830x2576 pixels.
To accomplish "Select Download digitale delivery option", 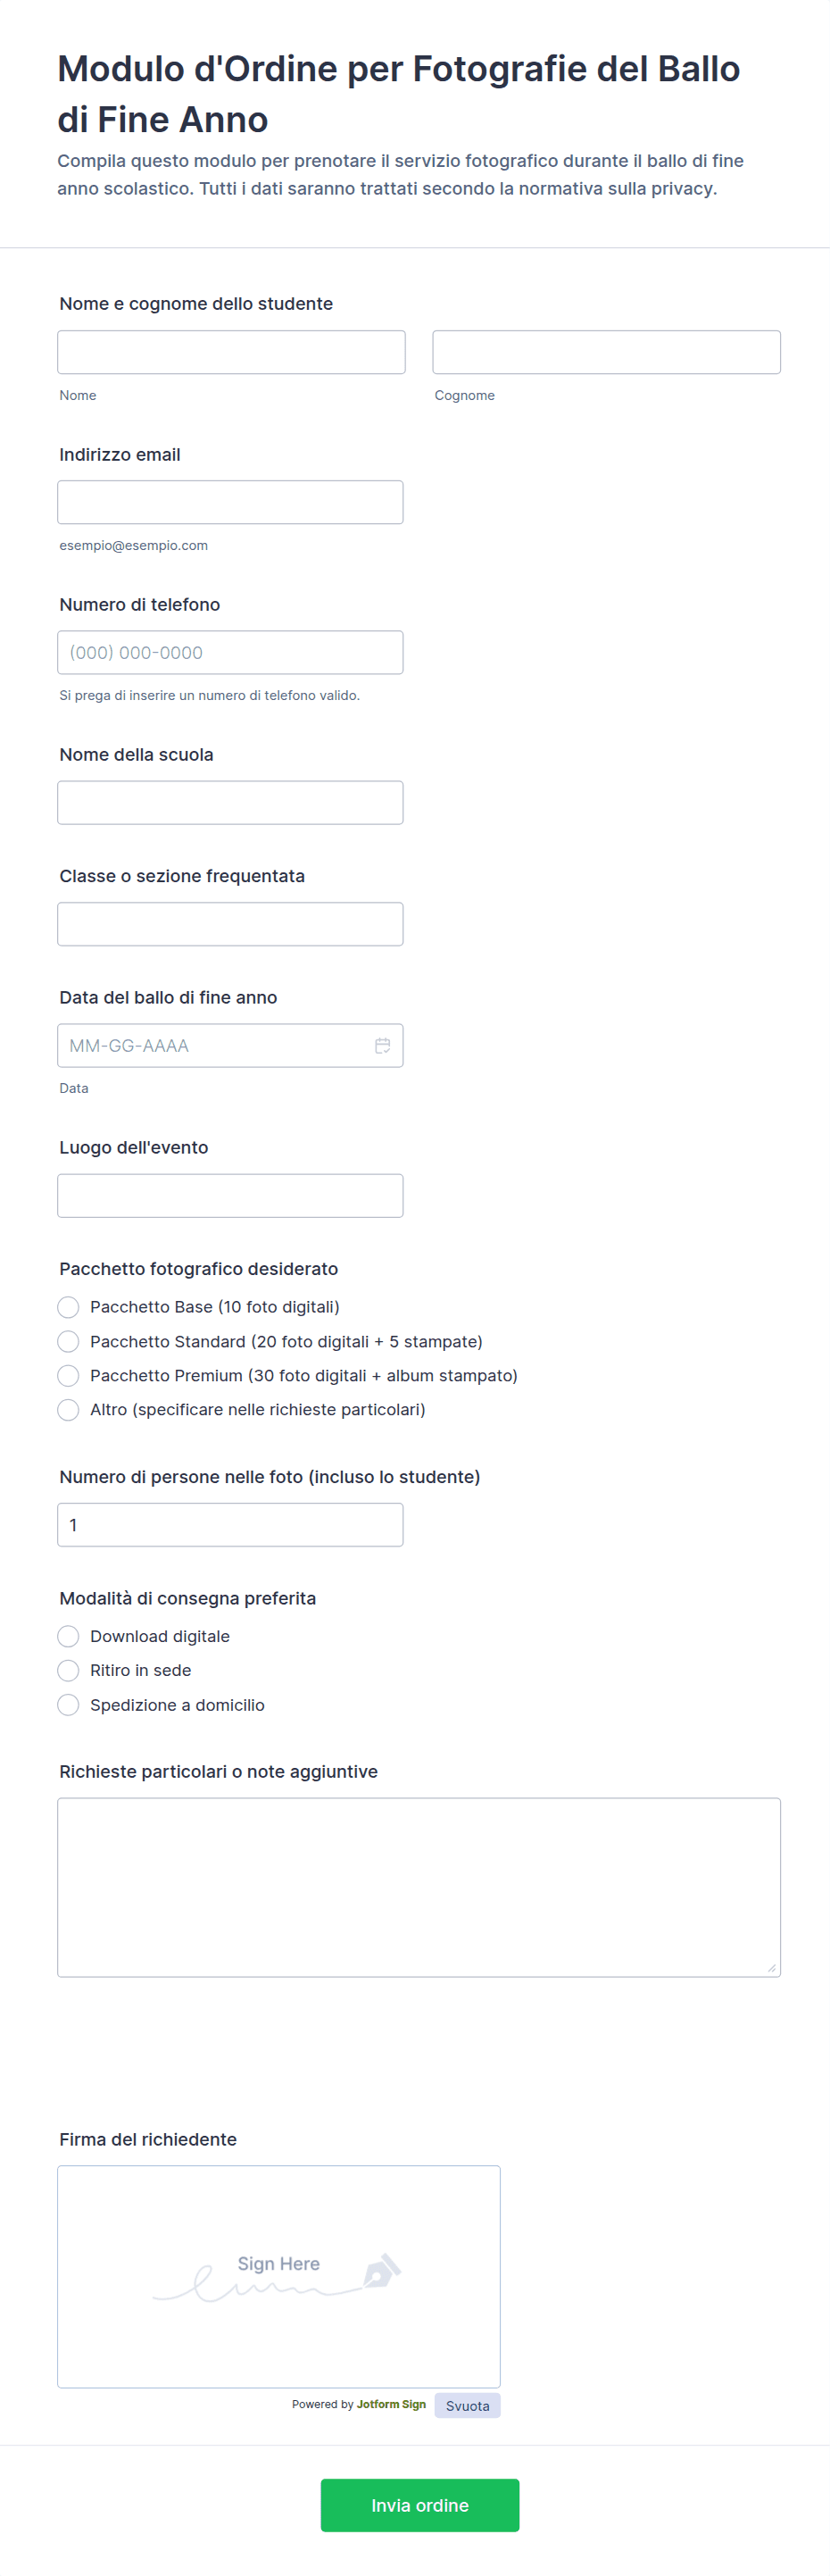I will pyautogui.click(x=69, y=1636).
